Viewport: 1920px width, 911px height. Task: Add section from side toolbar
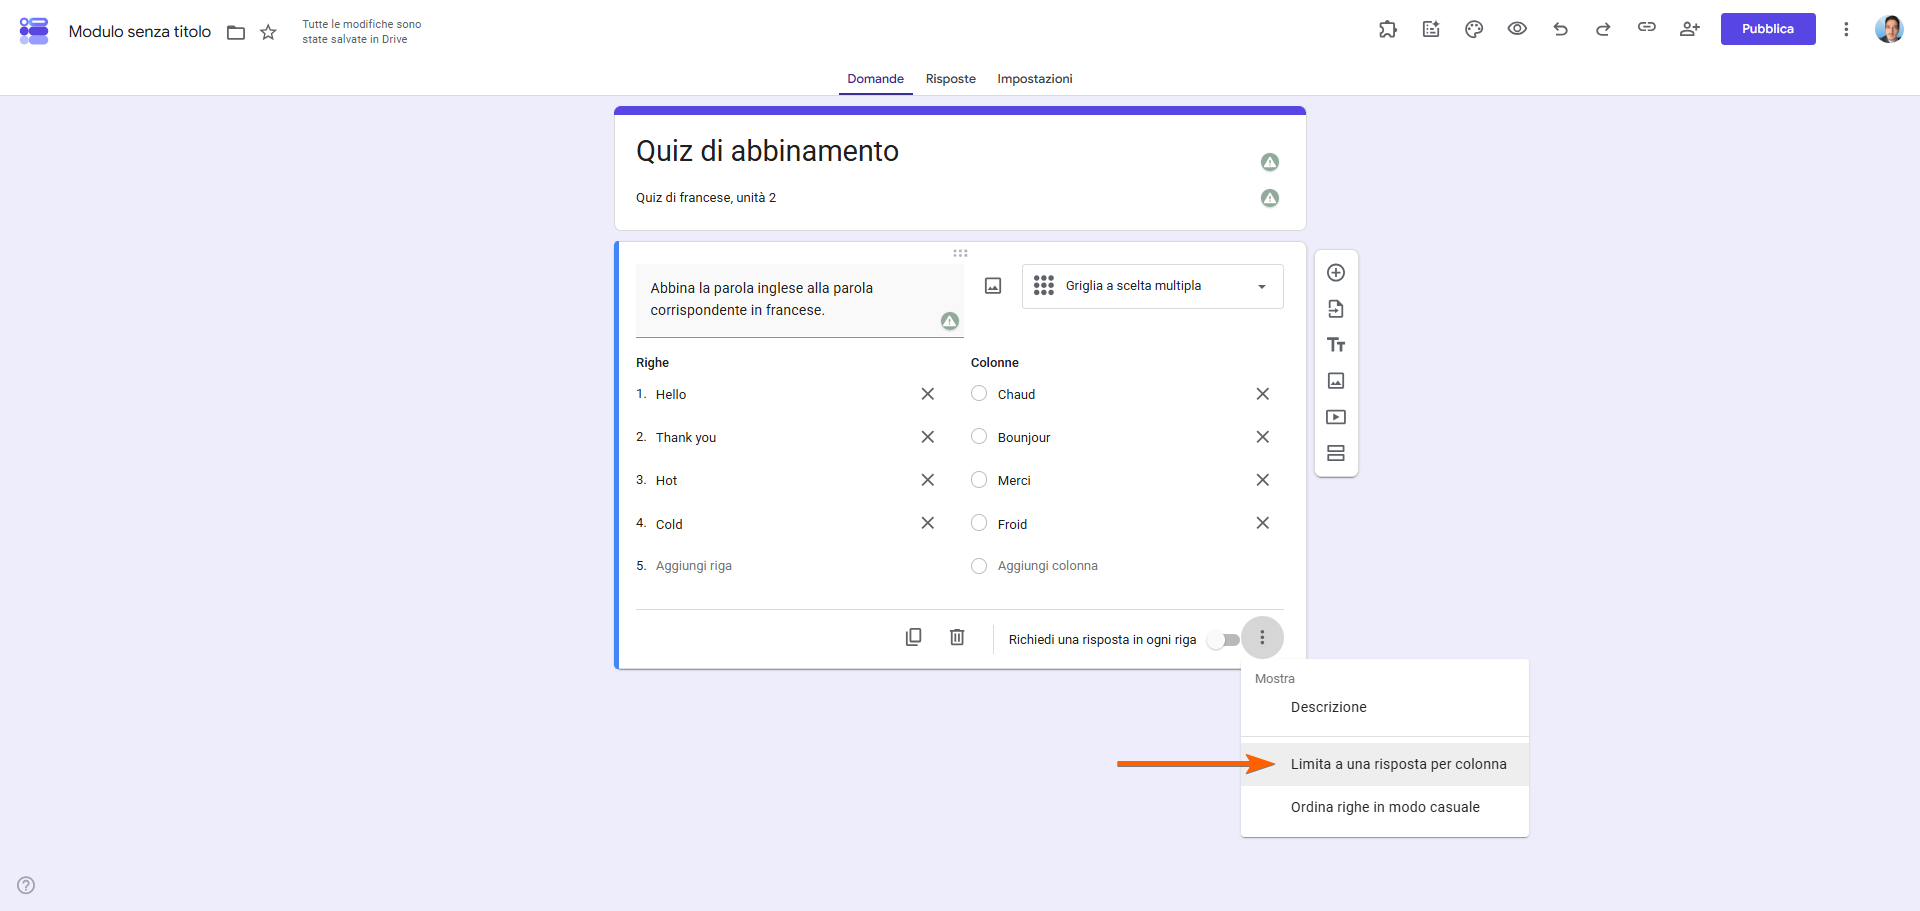tap(1336, 453)
